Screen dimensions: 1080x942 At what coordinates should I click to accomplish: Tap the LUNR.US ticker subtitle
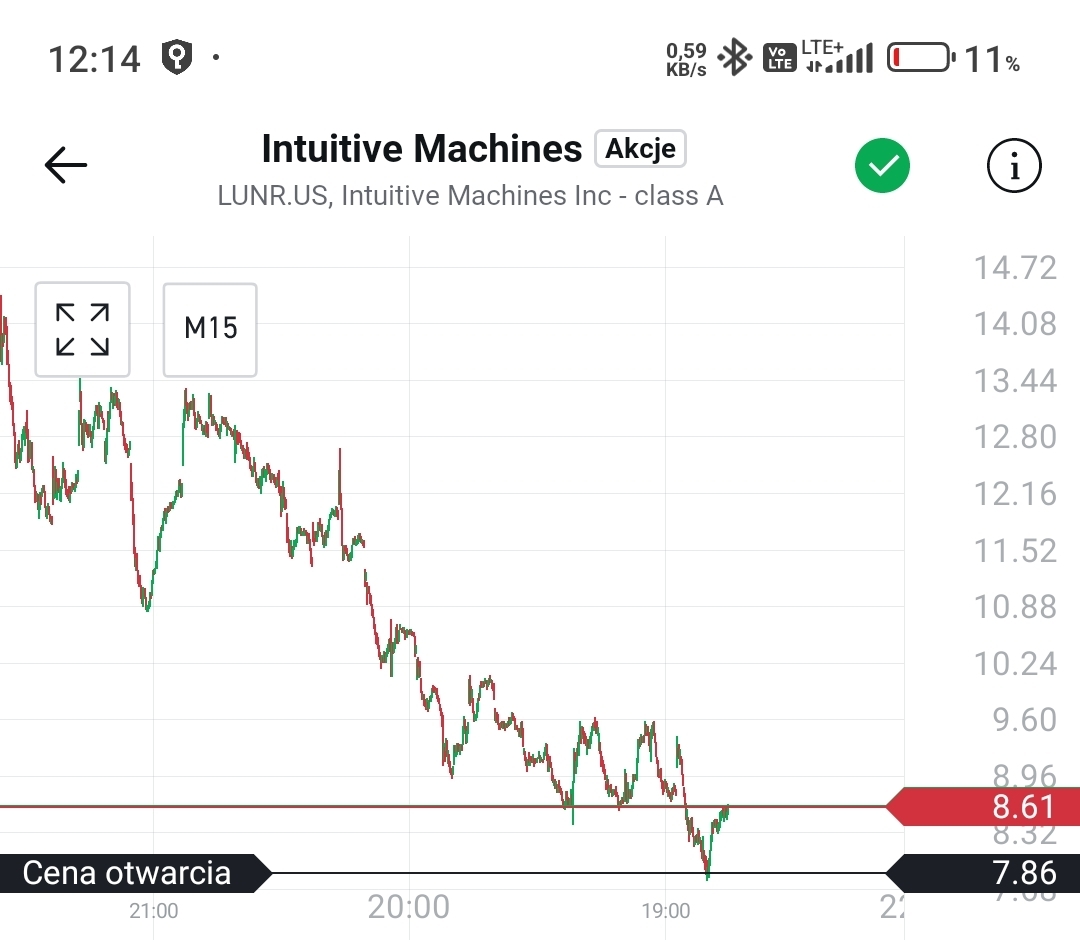click(x=470, y=196)
